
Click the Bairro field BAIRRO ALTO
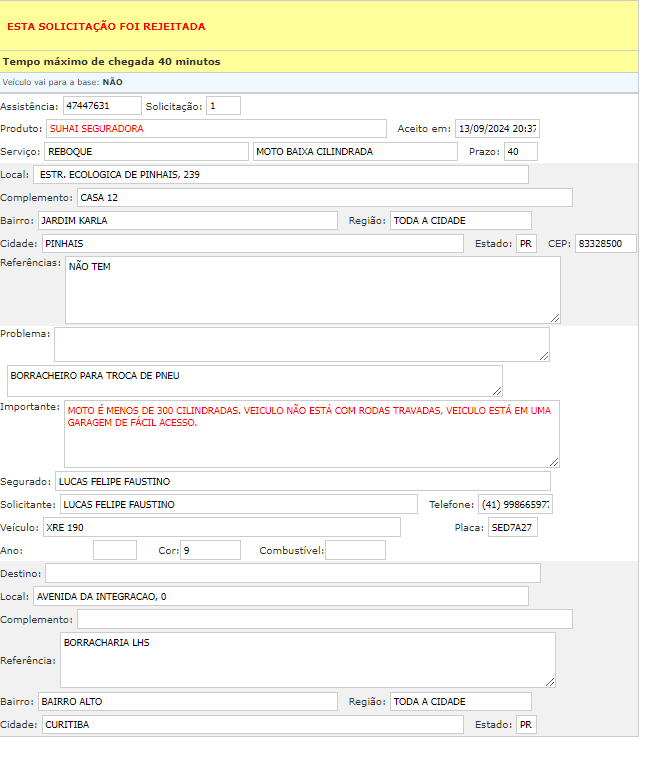coord(188,702)
